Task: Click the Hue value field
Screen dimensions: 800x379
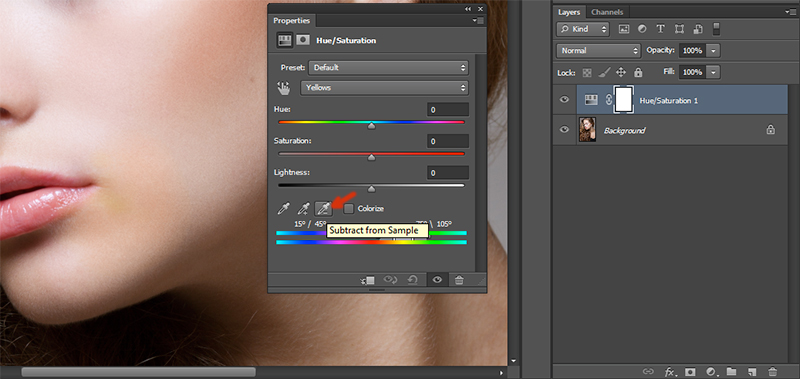Action: [448, 109]
